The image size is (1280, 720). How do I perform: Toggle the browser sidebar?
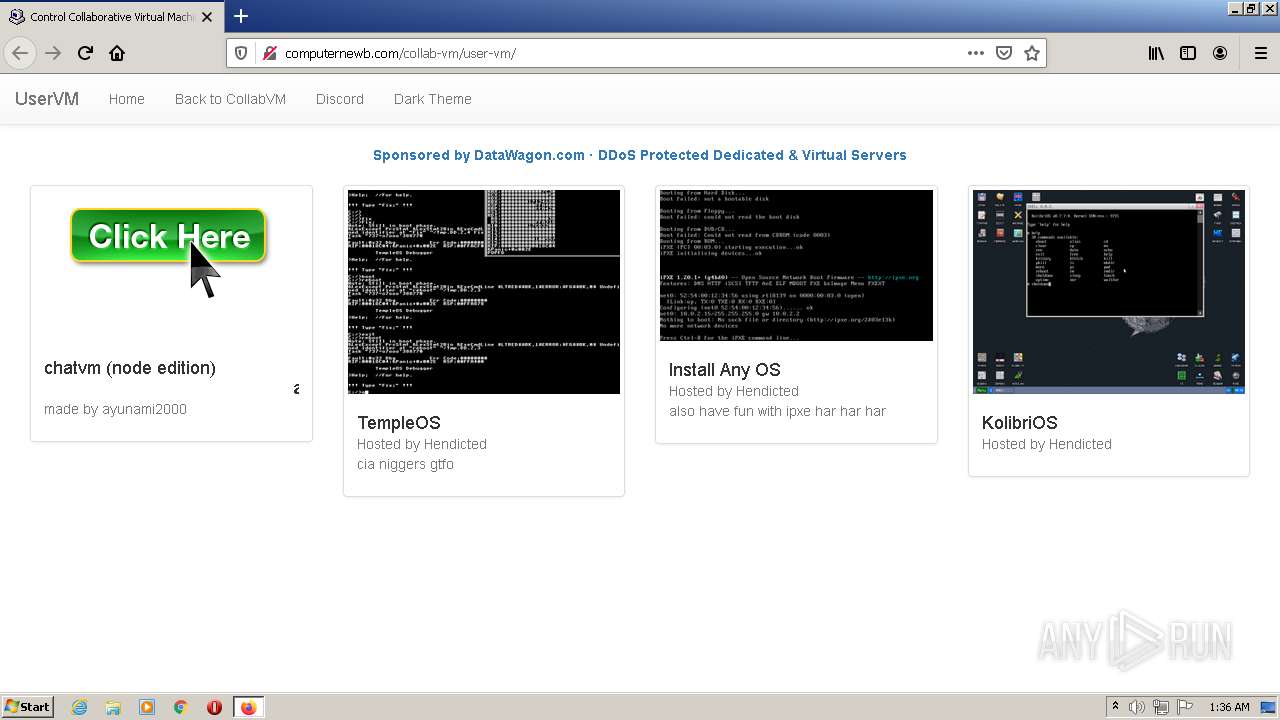pyautogui.click(x=1188, y=53)
